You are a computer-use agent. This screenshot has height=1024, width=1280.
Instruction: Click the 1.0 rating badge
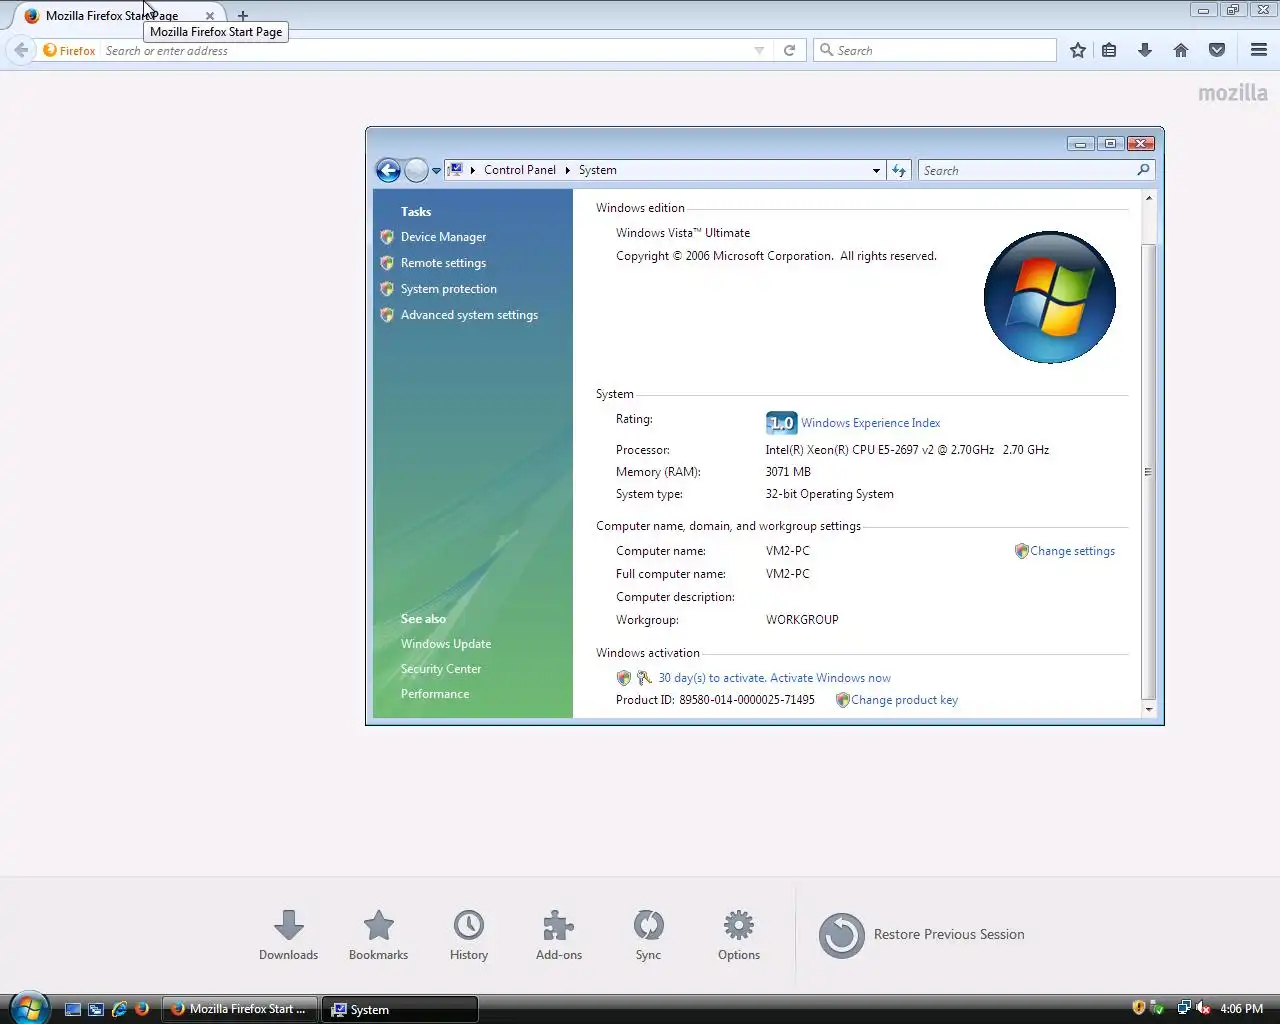tap(781, 423)
